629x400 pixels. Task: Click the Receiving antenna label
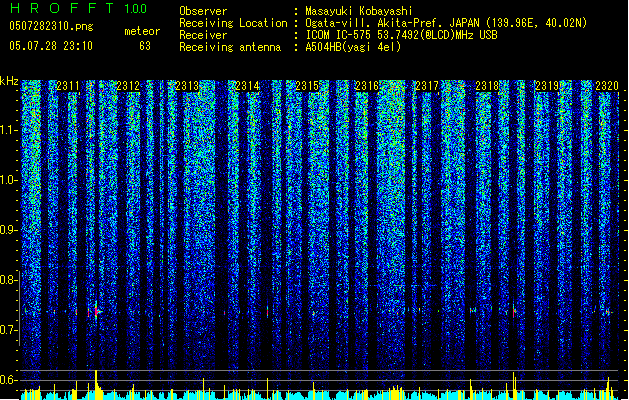tap(230, 47)
